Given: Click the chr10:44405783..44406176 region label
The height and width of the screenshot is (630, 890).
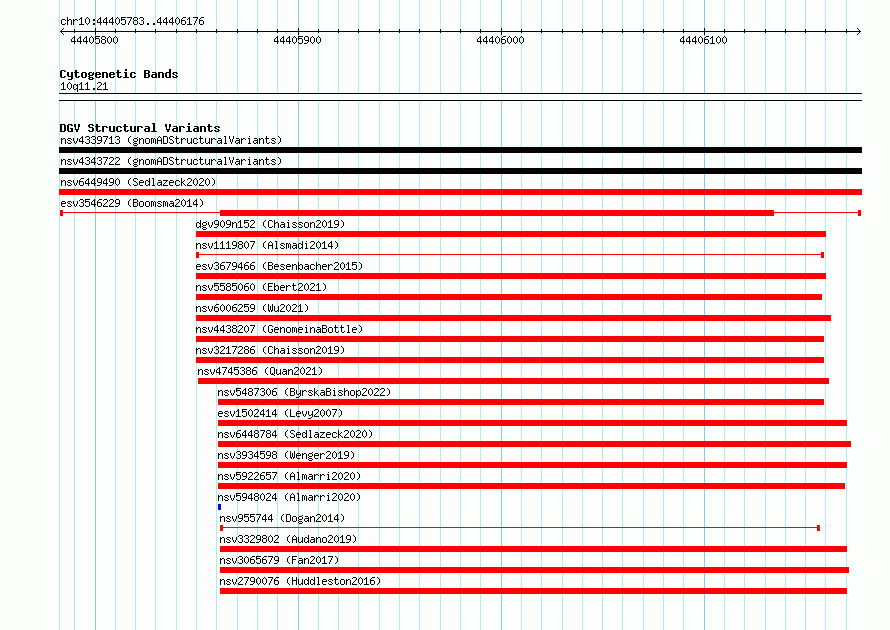Looking at the screenshot, I should point(132,22).
